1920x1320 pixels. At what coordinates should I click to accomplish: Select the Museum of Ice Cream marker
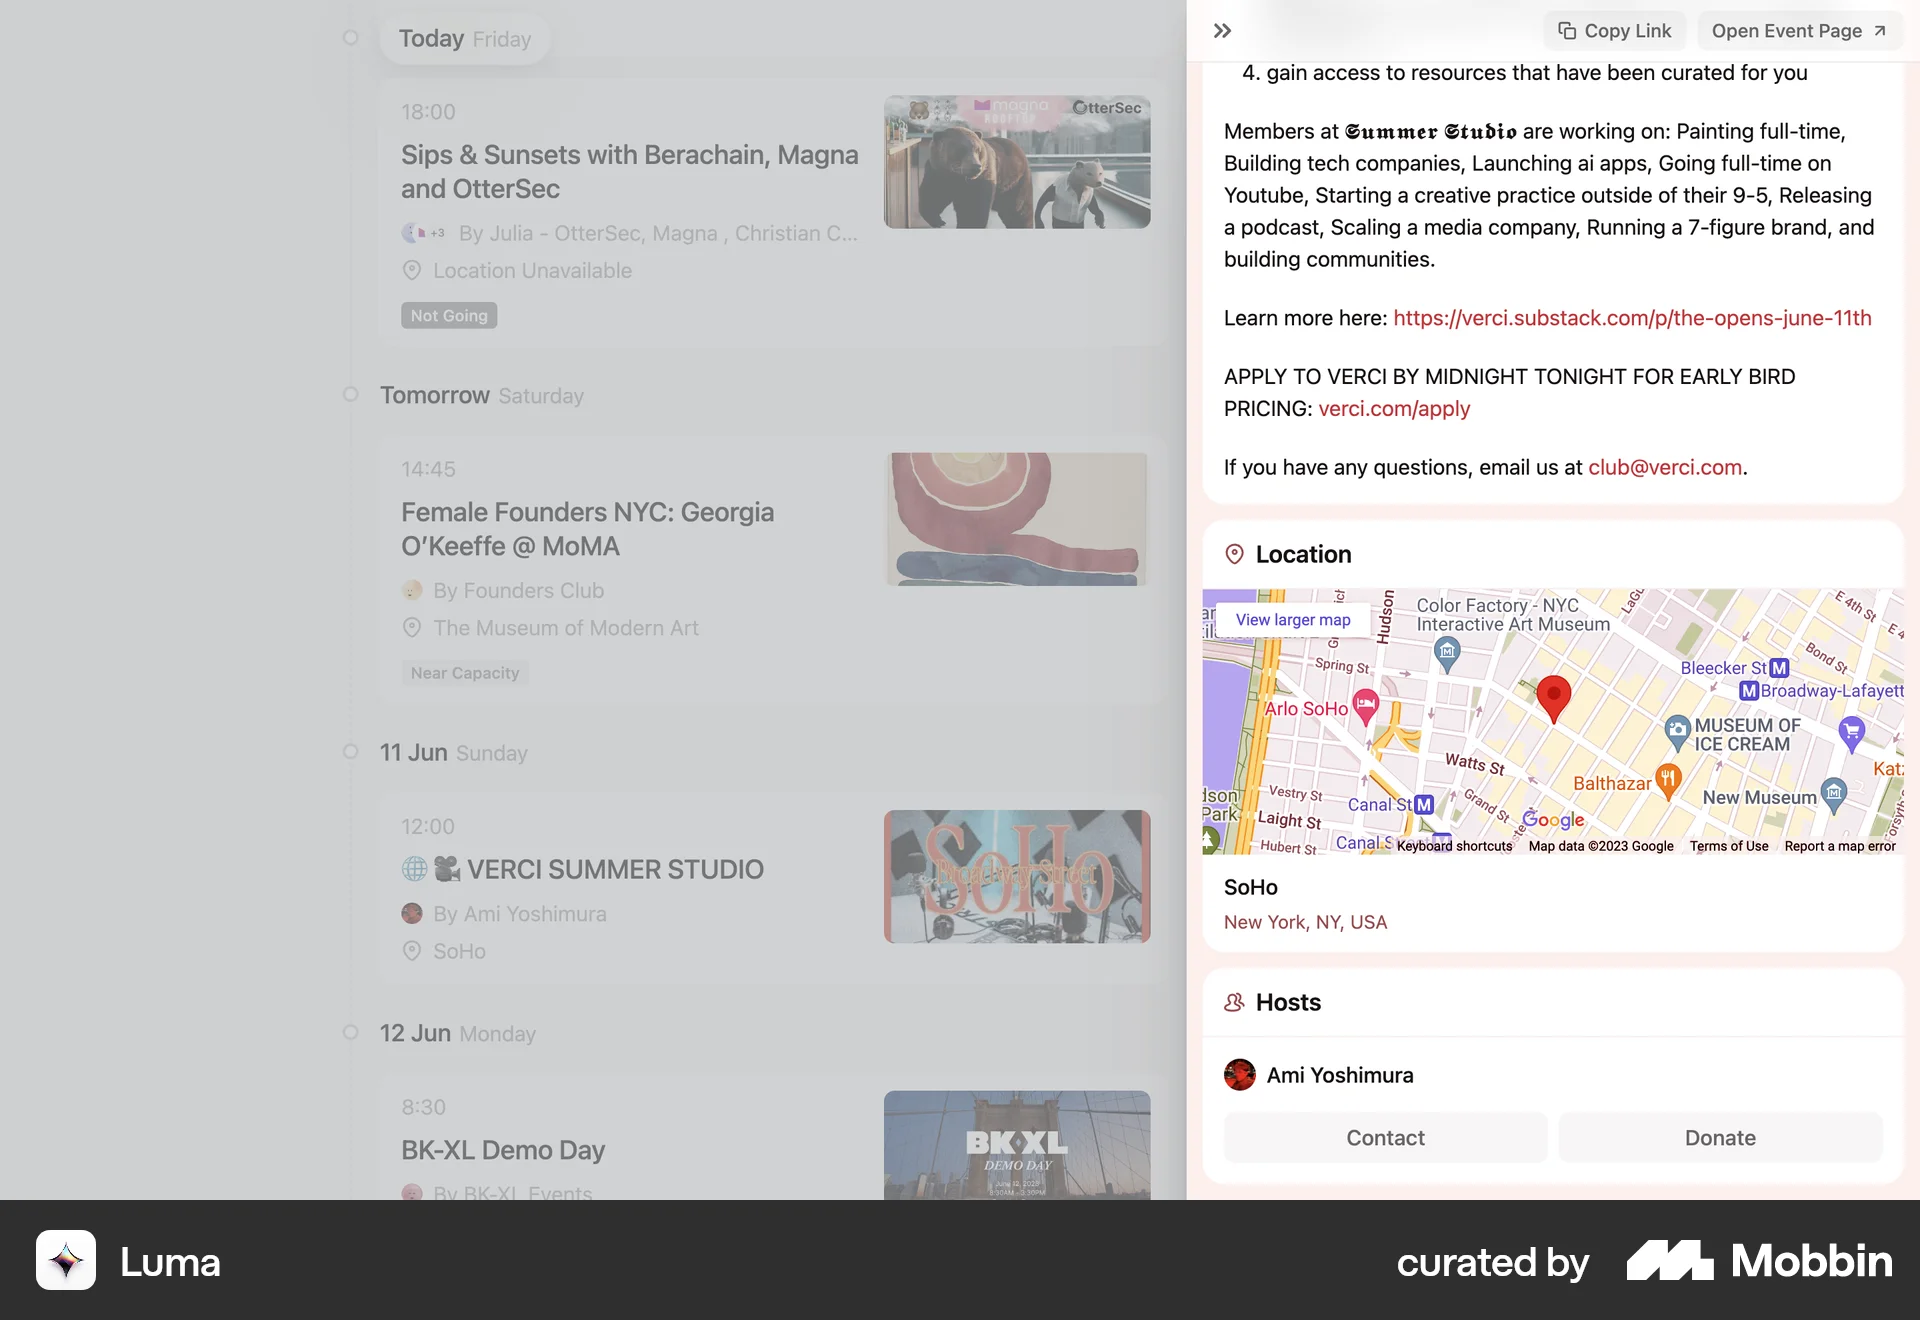tap(1677, 731)
